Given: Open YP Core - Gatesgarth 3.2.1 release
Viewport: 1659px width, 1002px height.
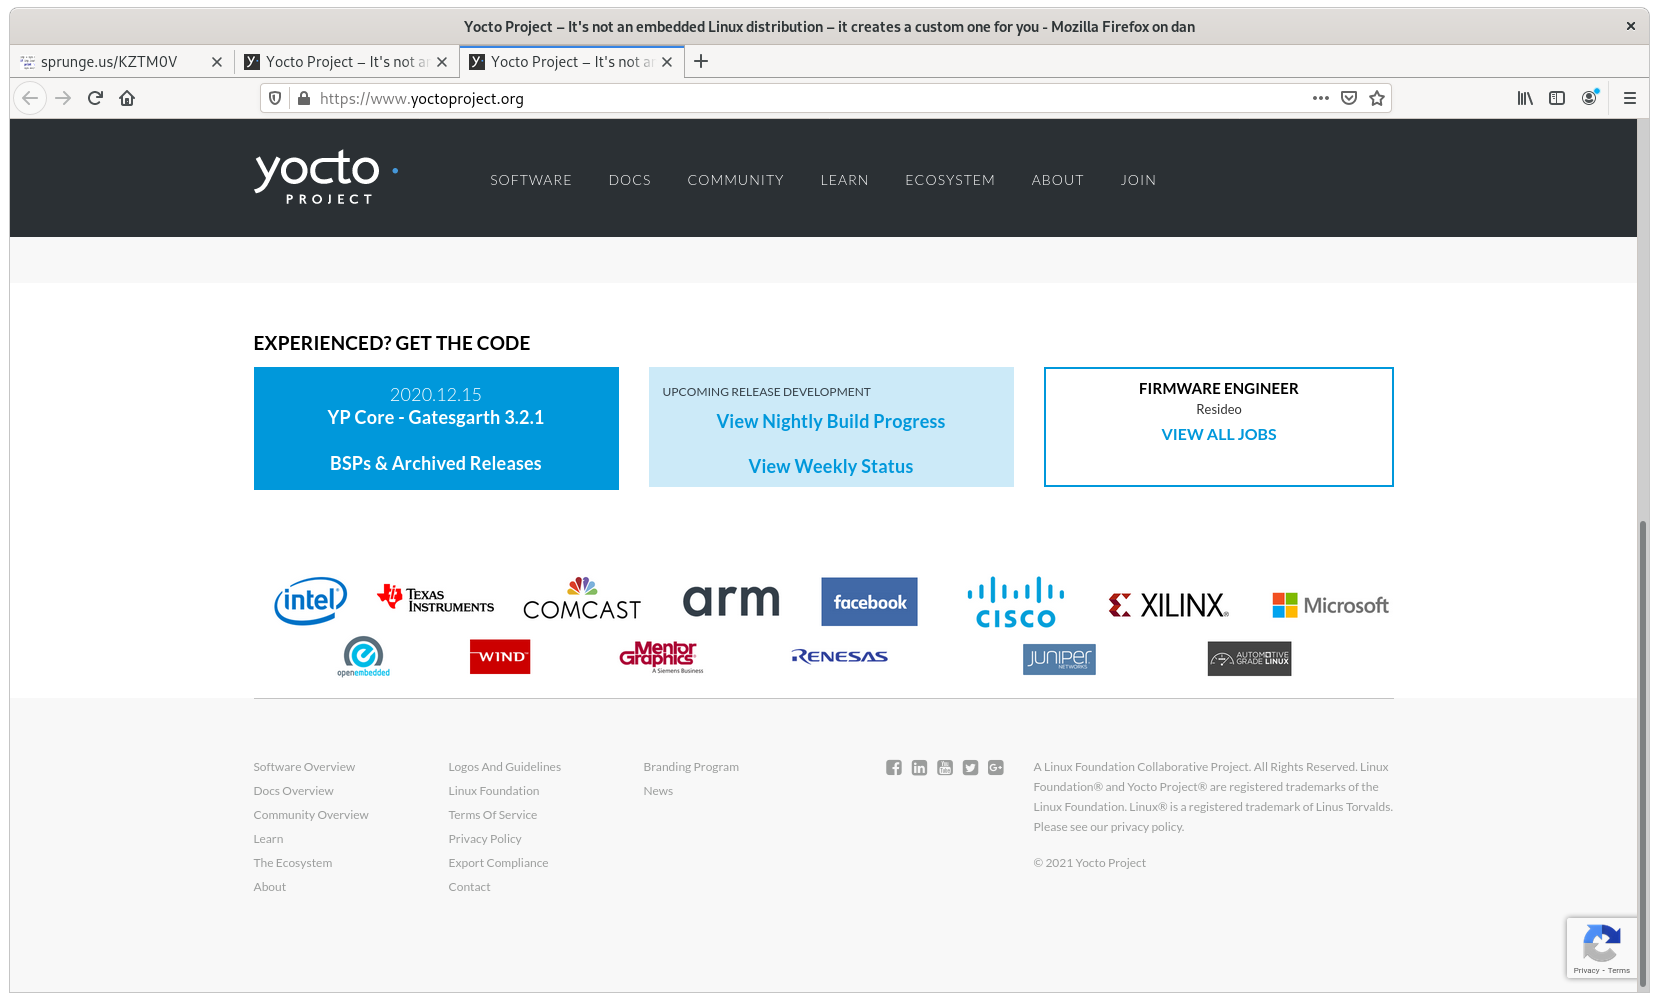Looking at the screenshot, I should 436,417.
